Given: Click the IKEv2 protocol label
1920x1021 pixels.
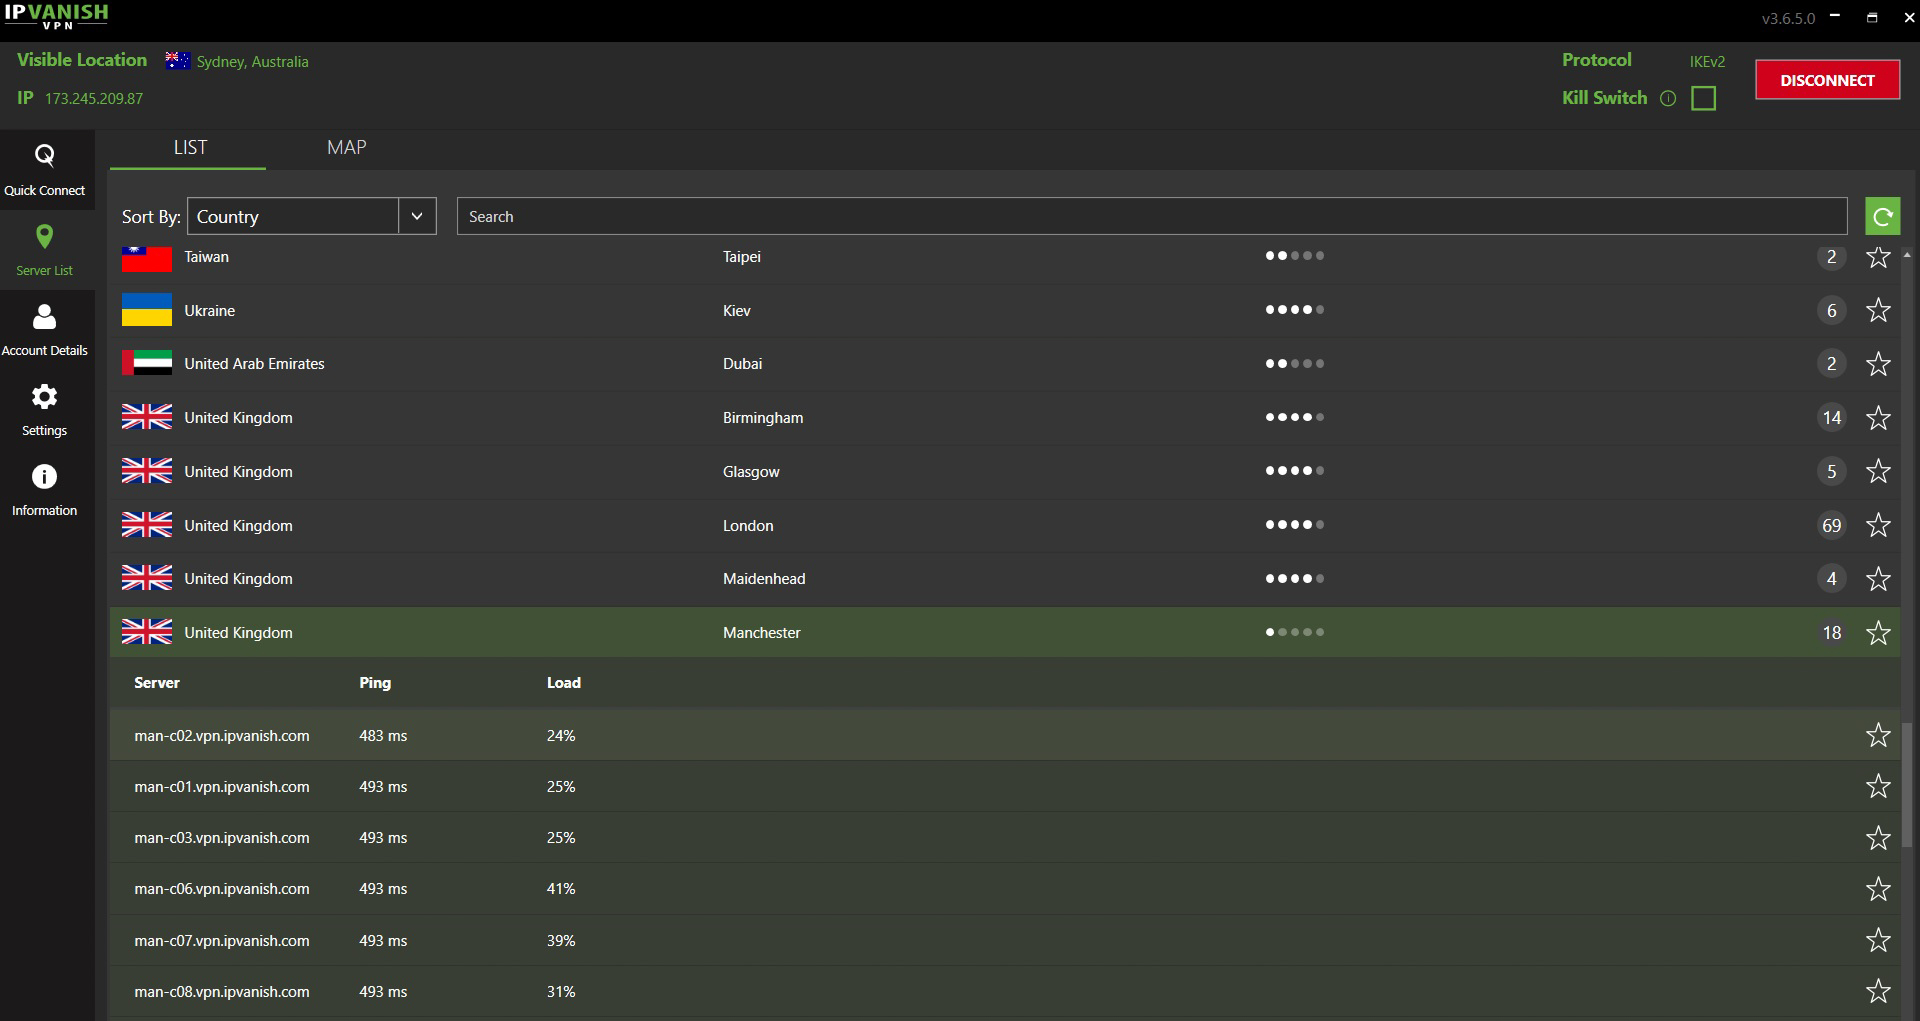Looking at the screenshot, I should [x=1707, y=62].
